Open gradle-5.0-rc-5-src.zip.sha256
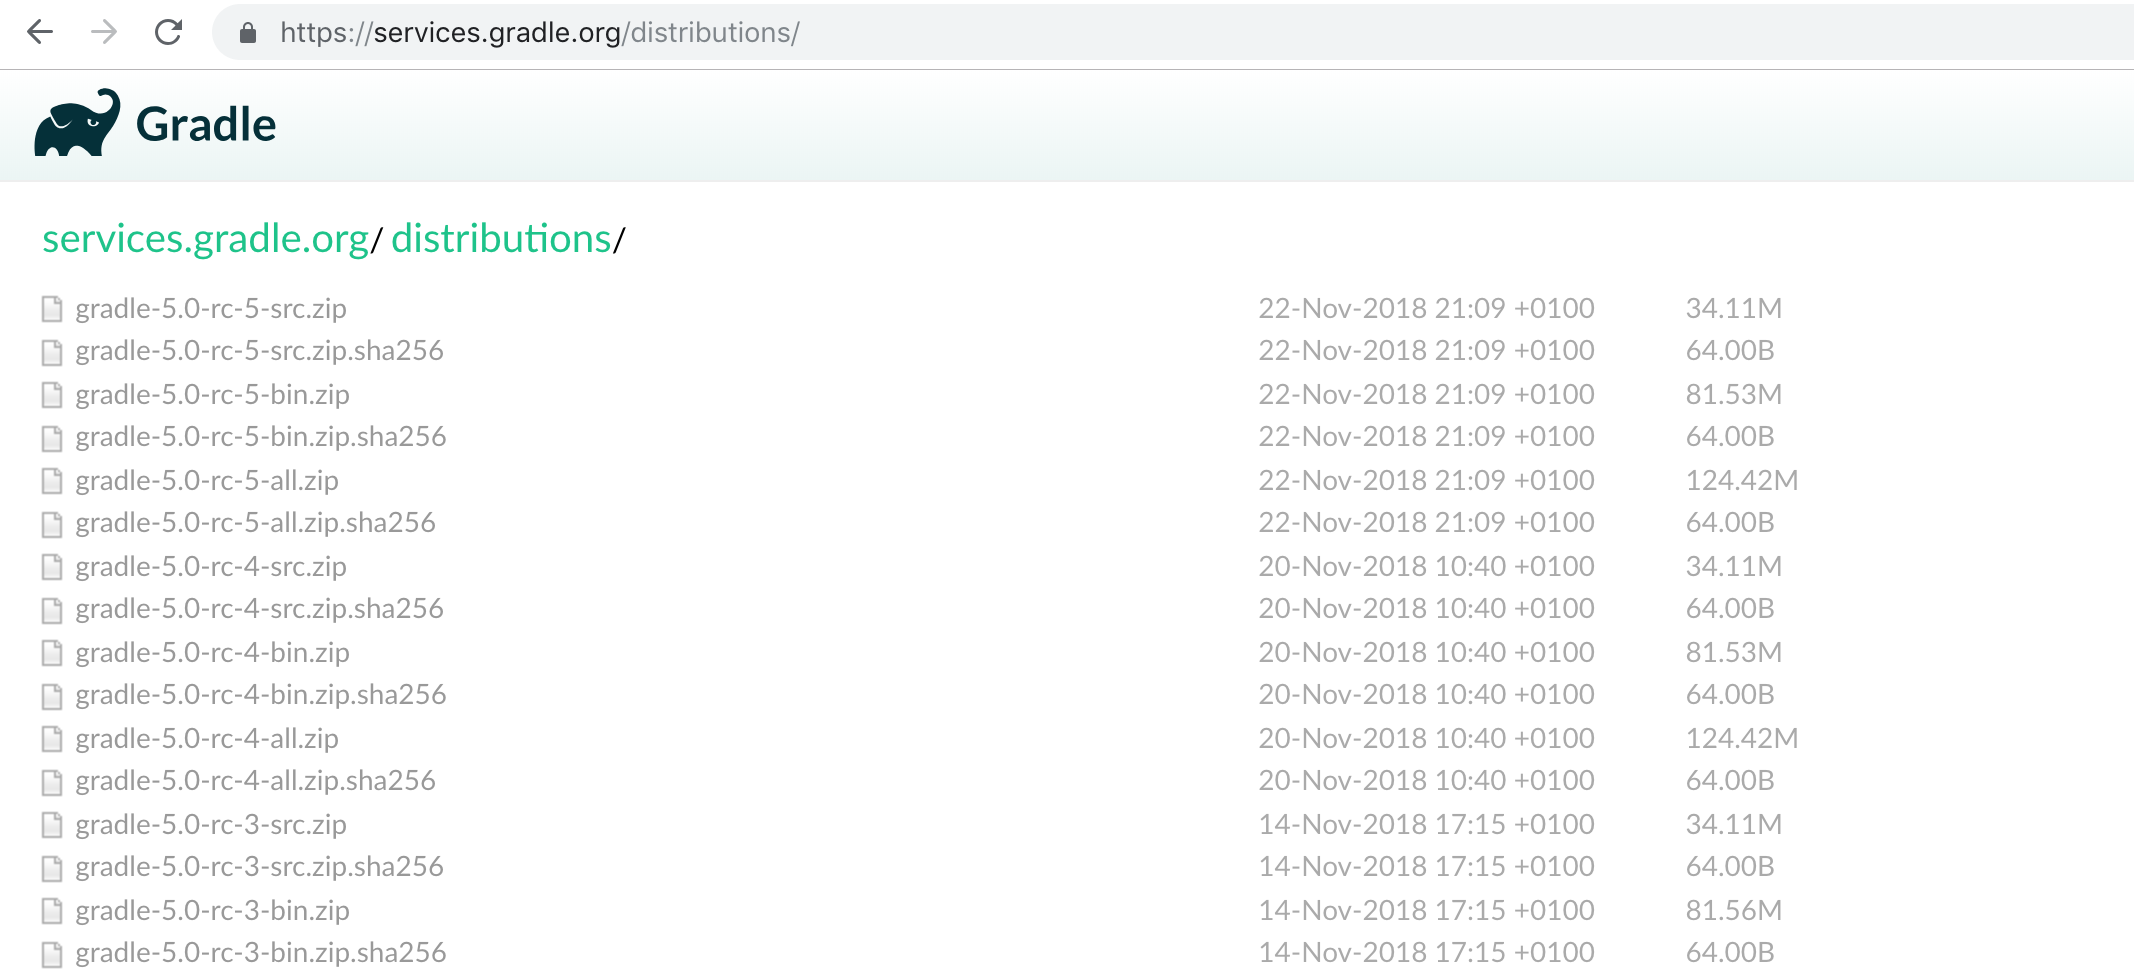 [259, 350]
